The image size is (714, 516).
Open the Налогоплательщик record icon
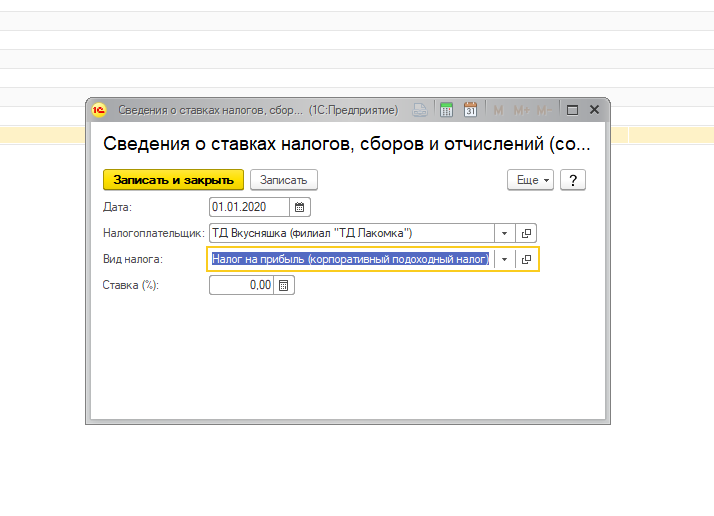(526, 233)
